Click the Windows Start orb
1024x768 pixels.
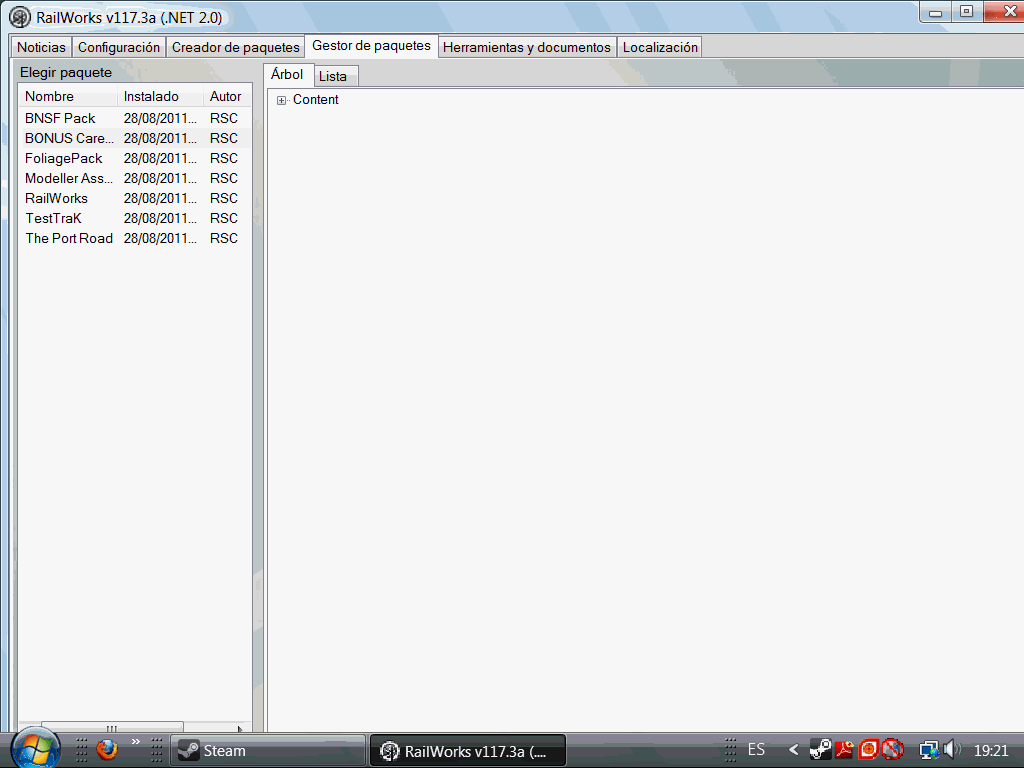34,748
